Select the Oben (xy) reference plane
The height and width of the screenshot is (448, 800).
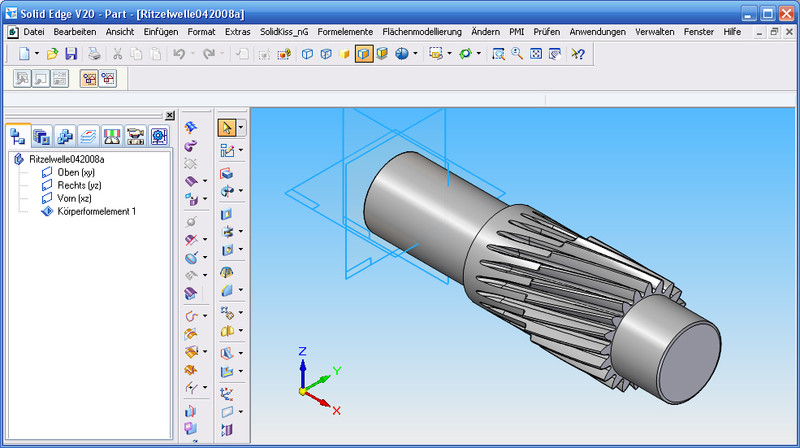pyautogui.click(x=75, y=172)
